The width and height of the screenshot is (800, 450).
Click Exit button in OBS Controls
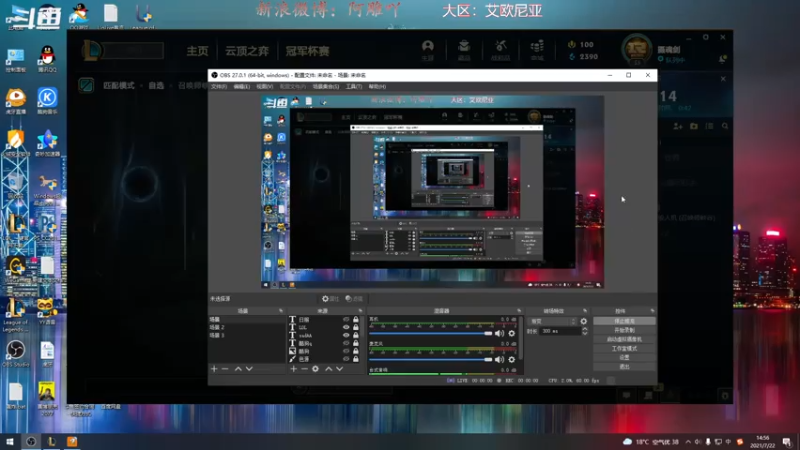[624, 367]
